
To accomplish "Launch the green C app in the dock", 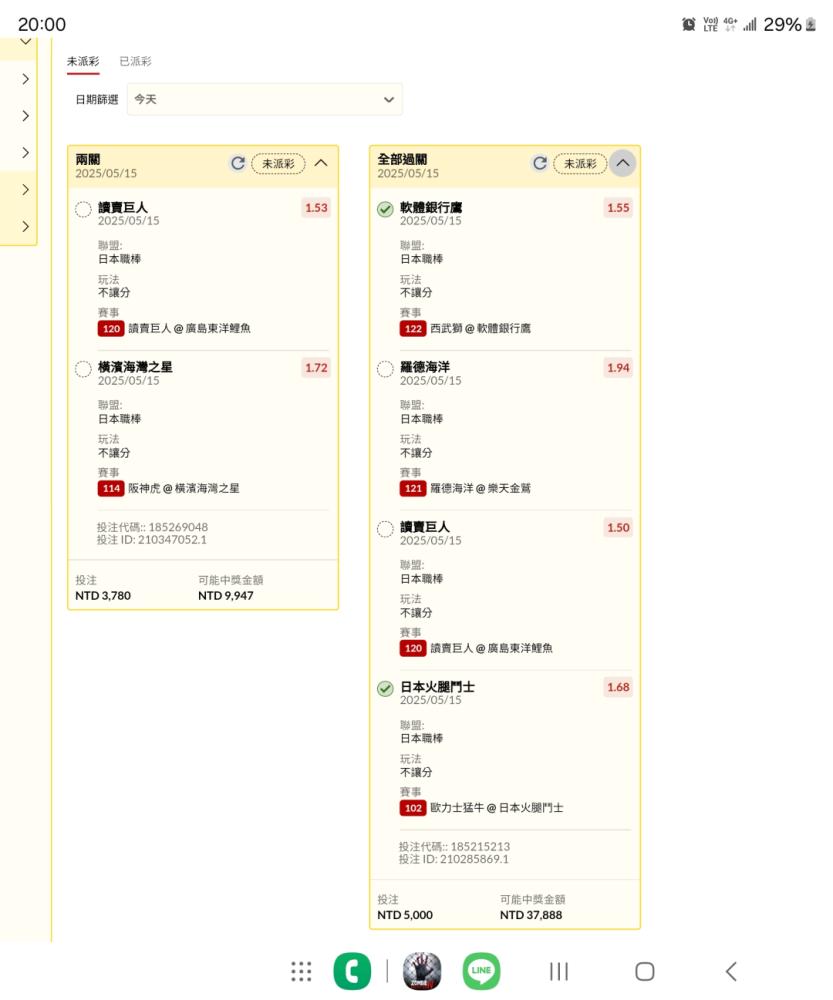I will (352, 971).
